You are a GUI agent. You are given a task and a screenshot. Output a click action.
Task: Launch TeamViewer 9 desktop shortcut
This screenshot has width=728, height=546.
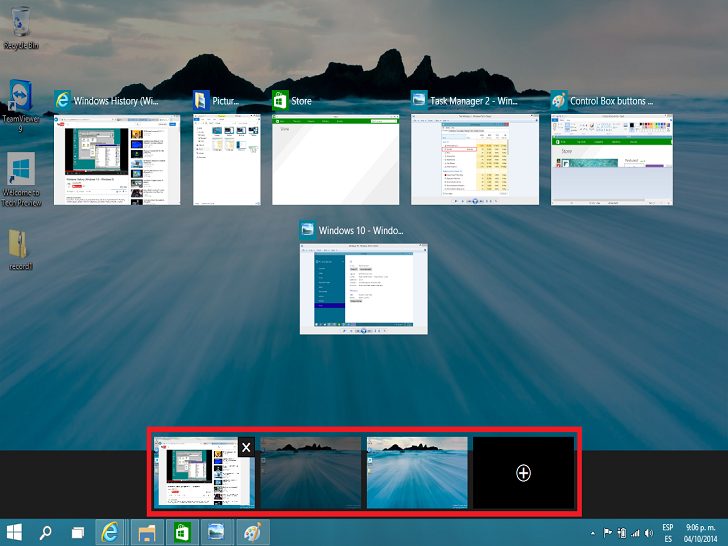(20, 106)
